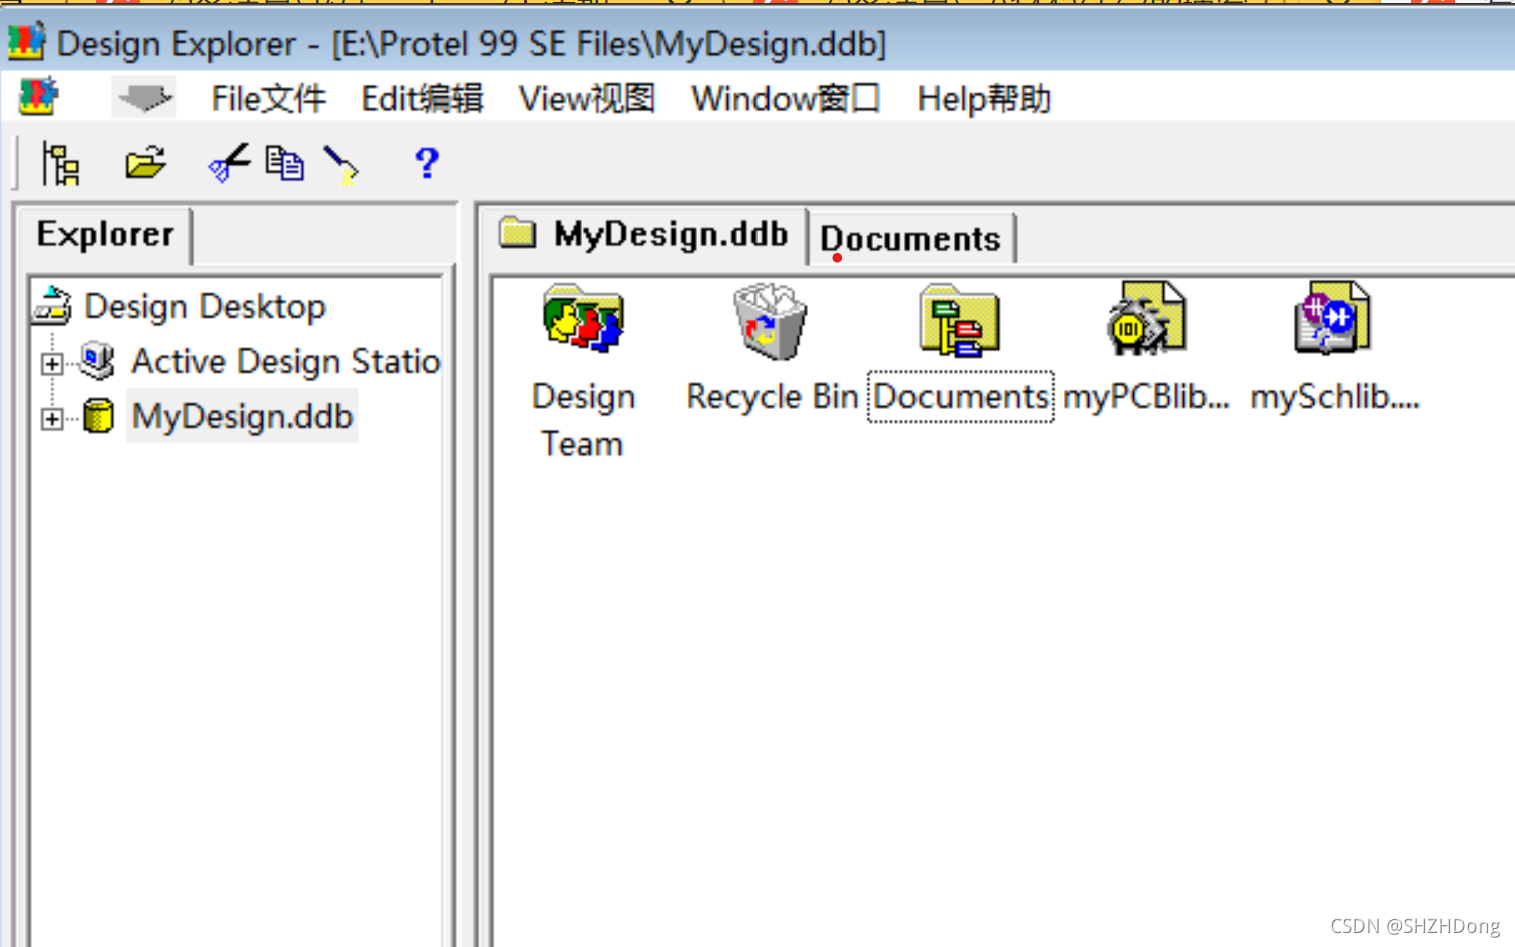Click the Documents label in file view
The width and height of the screenshot is (1515, 947).
[960, 397]
